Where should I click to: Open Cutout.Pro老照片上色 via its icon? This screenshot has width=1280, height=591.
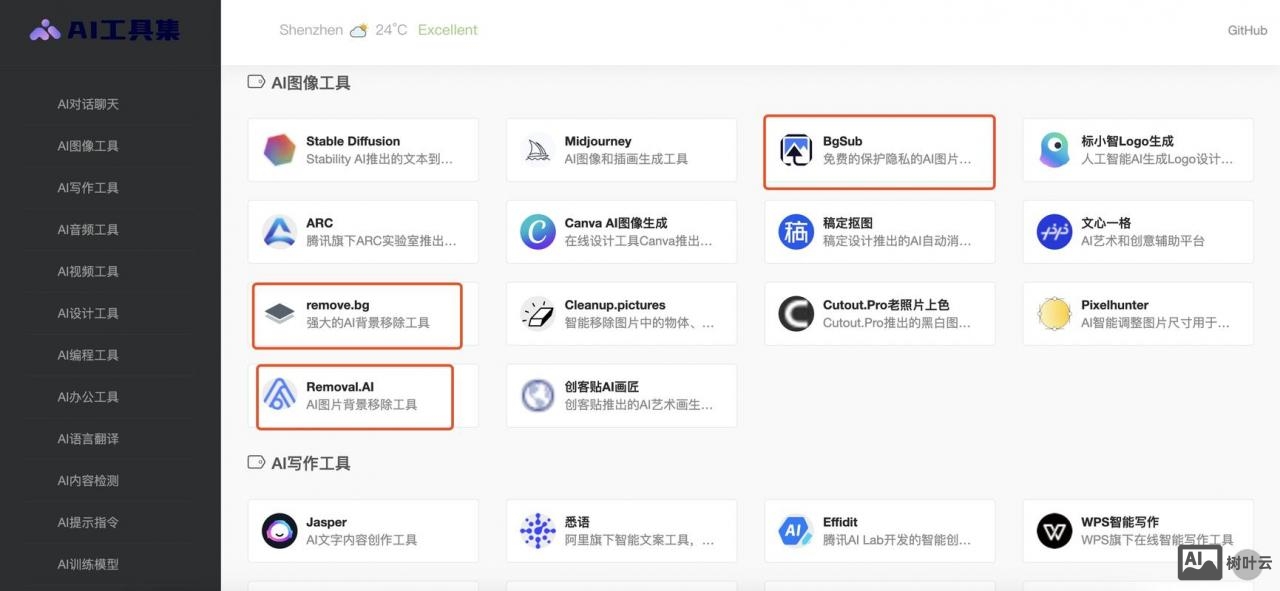796,313
